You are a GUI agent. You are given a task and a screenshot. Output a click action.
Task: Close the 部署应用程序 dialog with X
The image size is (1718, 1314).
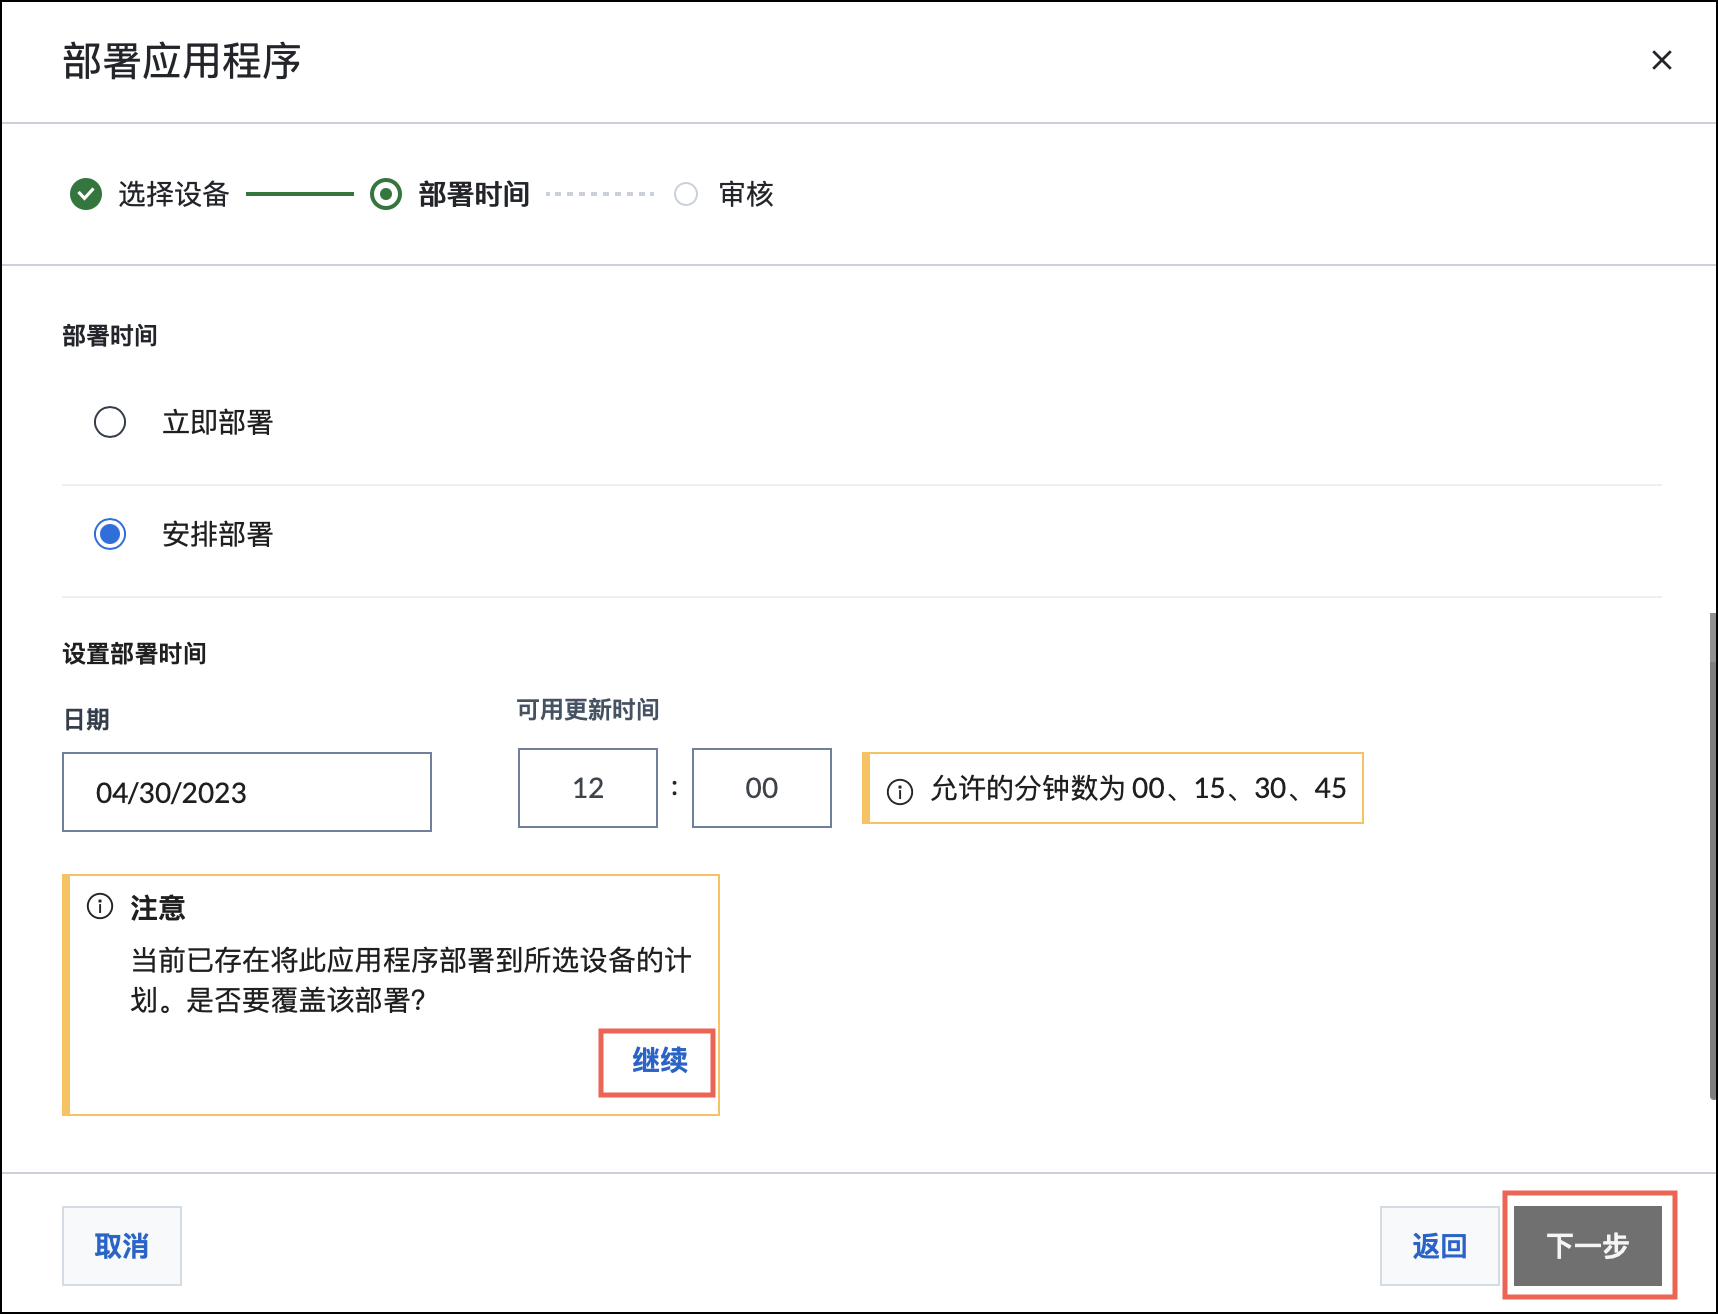(1661, 60)
